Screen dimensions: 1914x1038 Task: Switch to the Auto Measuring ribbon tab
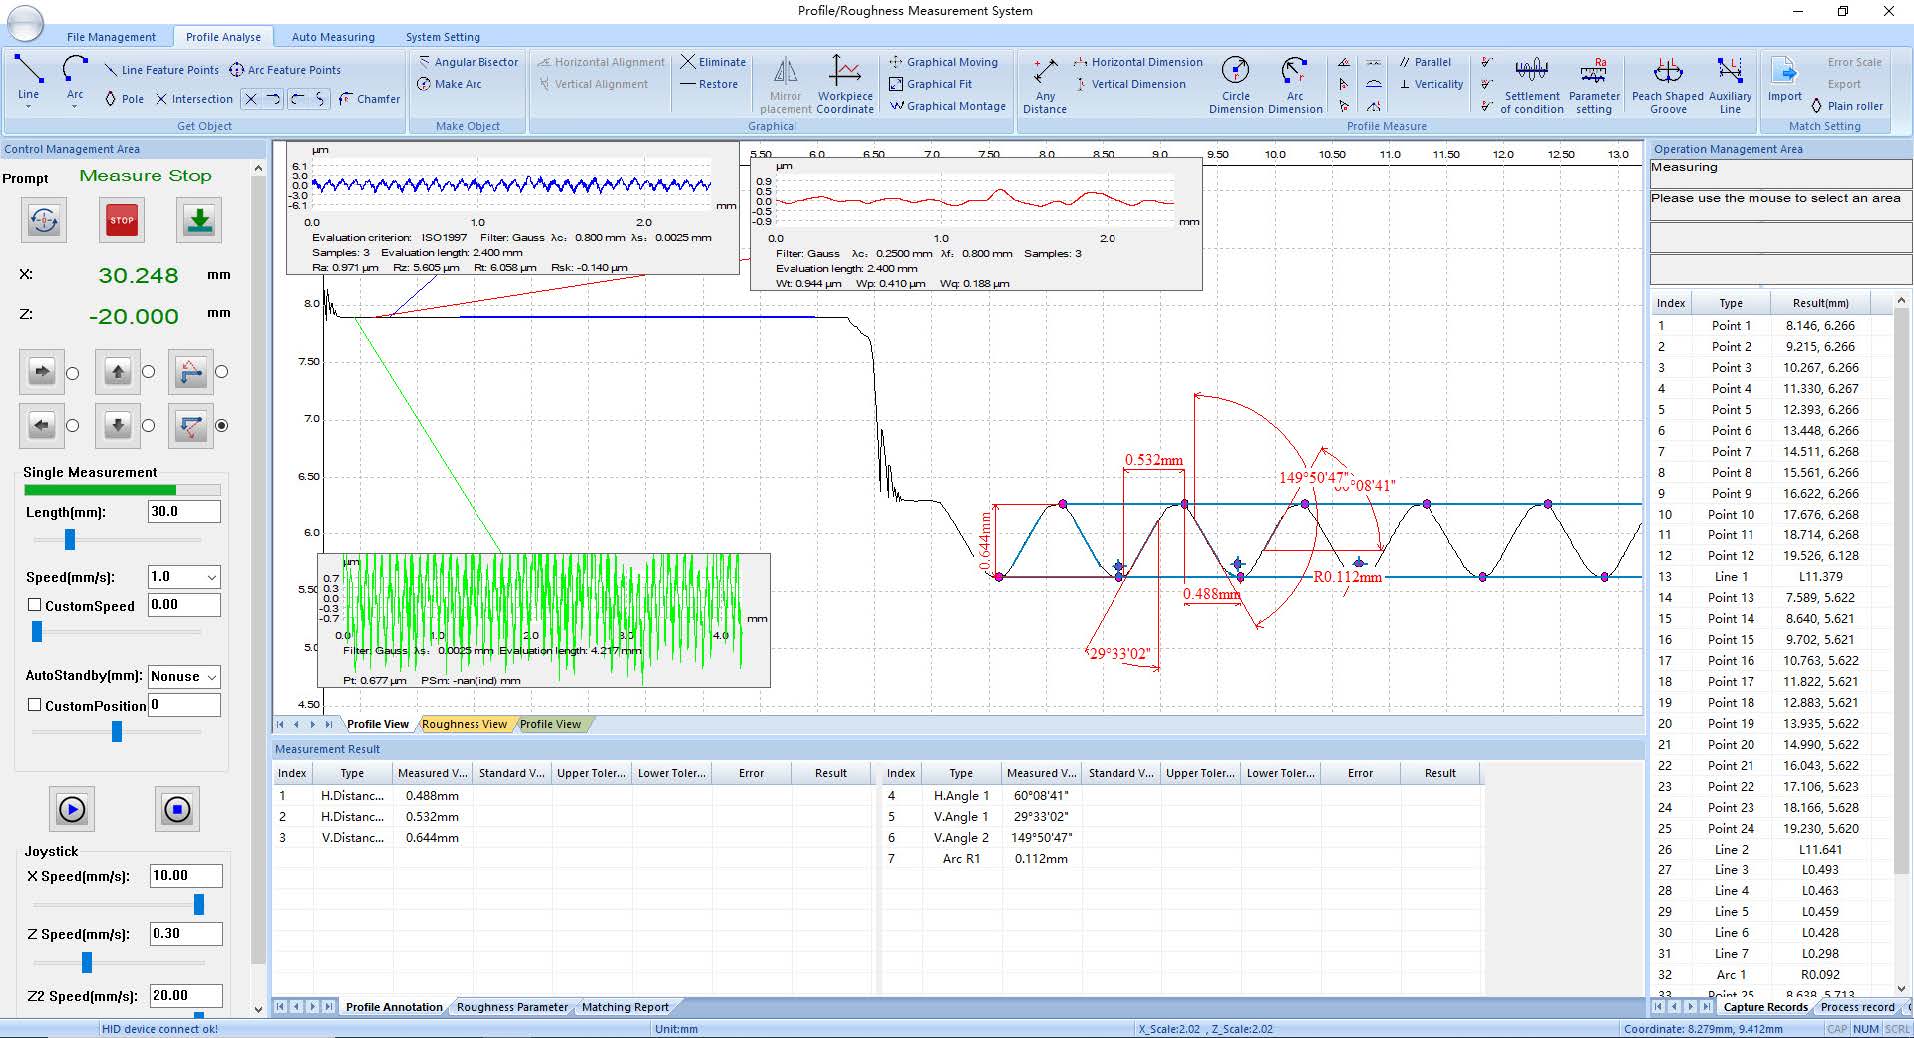click(333, 37)
